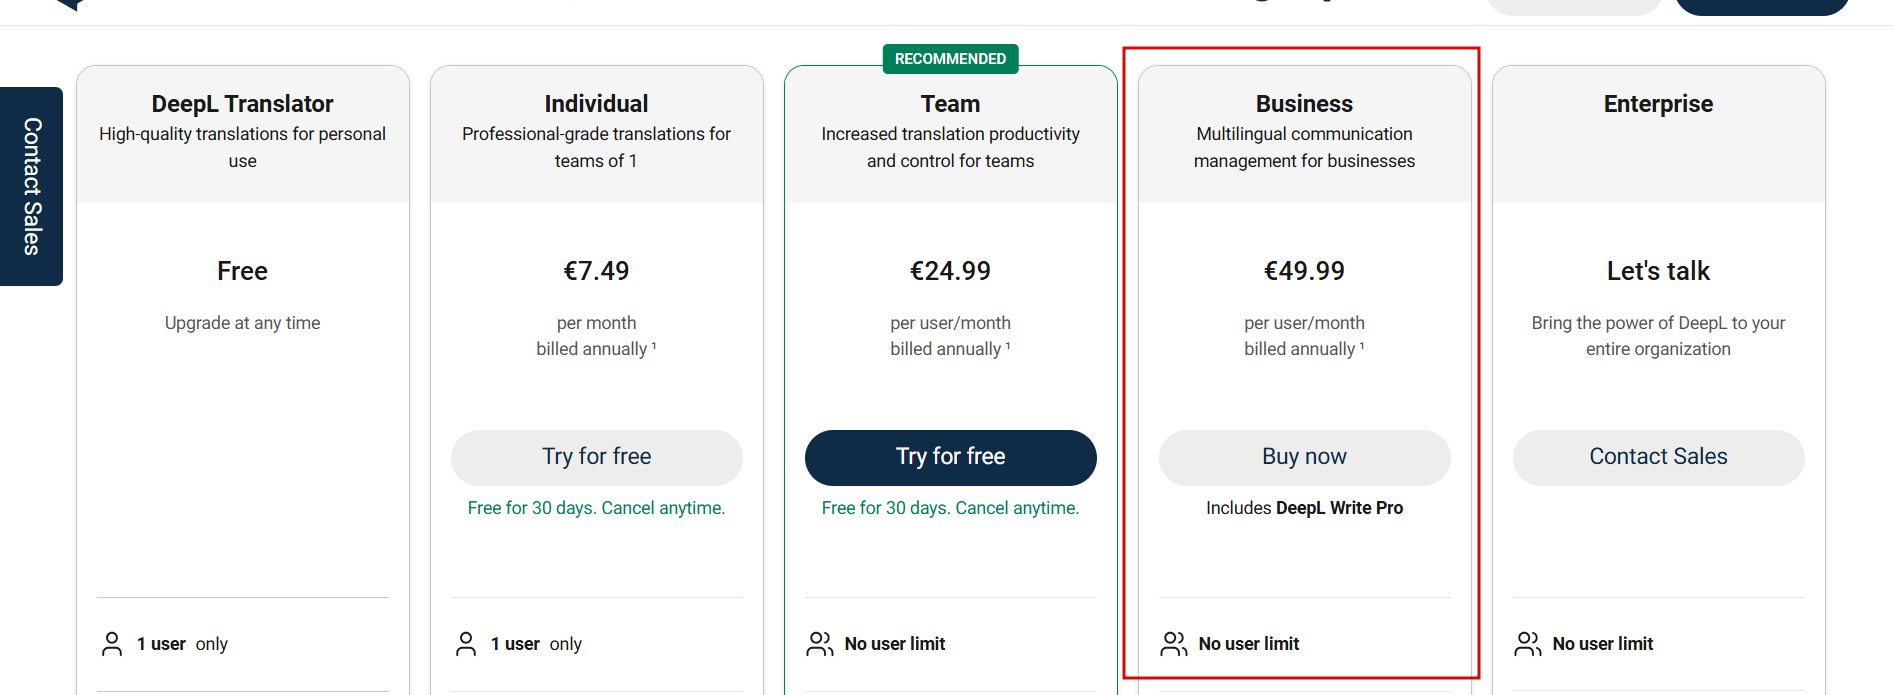Click the RECOMMENDED badge above Team
This screenshot has height=695, width=1894.
(x=951, y=59)
